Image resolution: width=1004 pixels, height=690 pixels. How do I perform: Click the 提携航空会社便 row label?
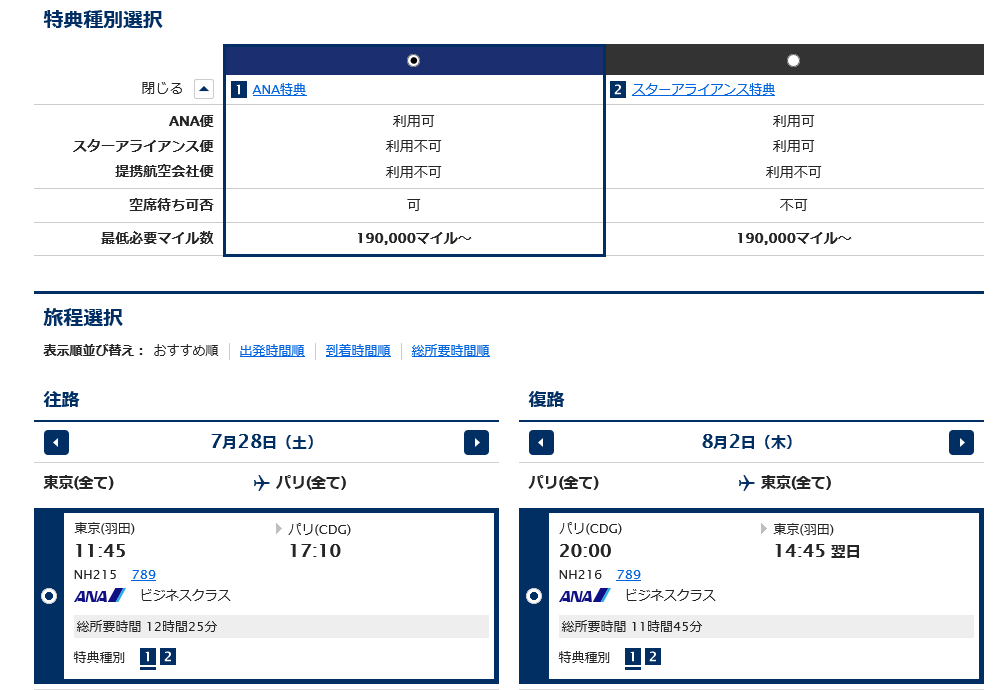coord(164,171)
